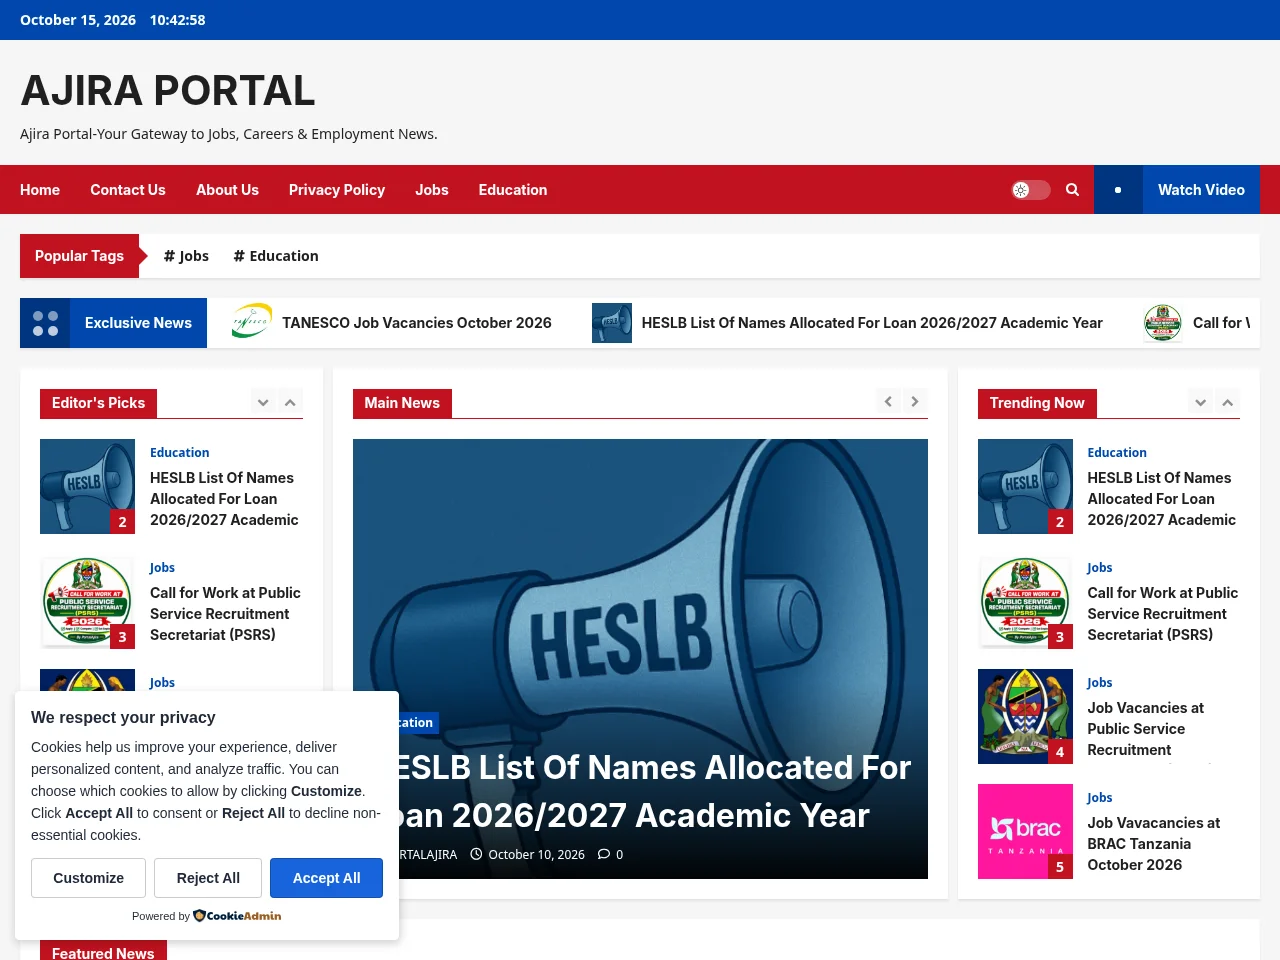1280x960 pixels.
Task: Click Education category above Trending HESLB article
Action: (x=1117, y=453)
